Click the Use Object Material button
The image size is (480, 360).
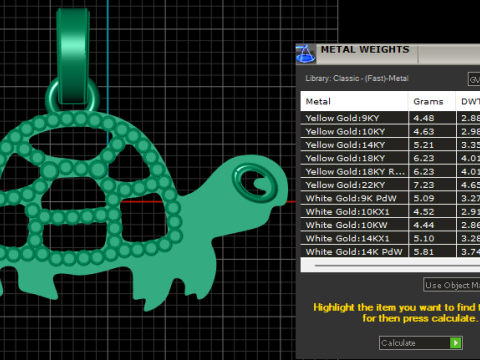pos(452,285)
